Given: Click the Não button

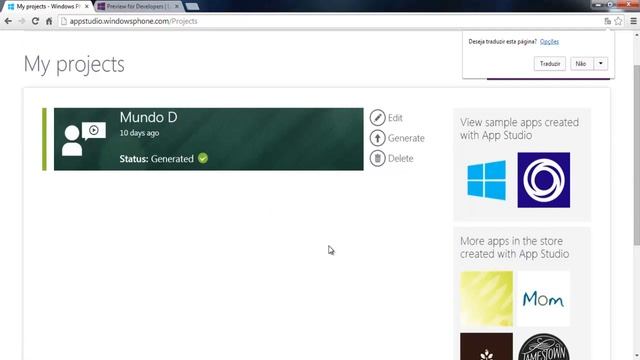Looking at the screenshot, I should click(x=581, y=64).
